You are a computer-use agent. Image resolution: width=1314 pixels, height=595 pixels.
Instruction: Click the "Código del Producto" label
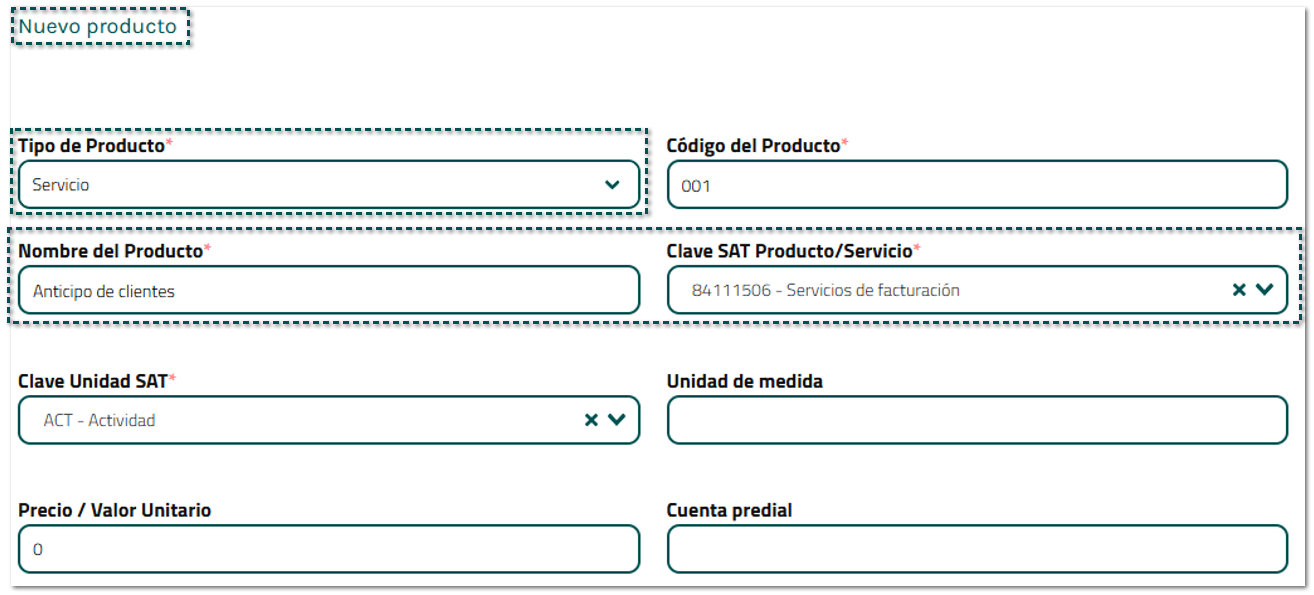[753, 146]
